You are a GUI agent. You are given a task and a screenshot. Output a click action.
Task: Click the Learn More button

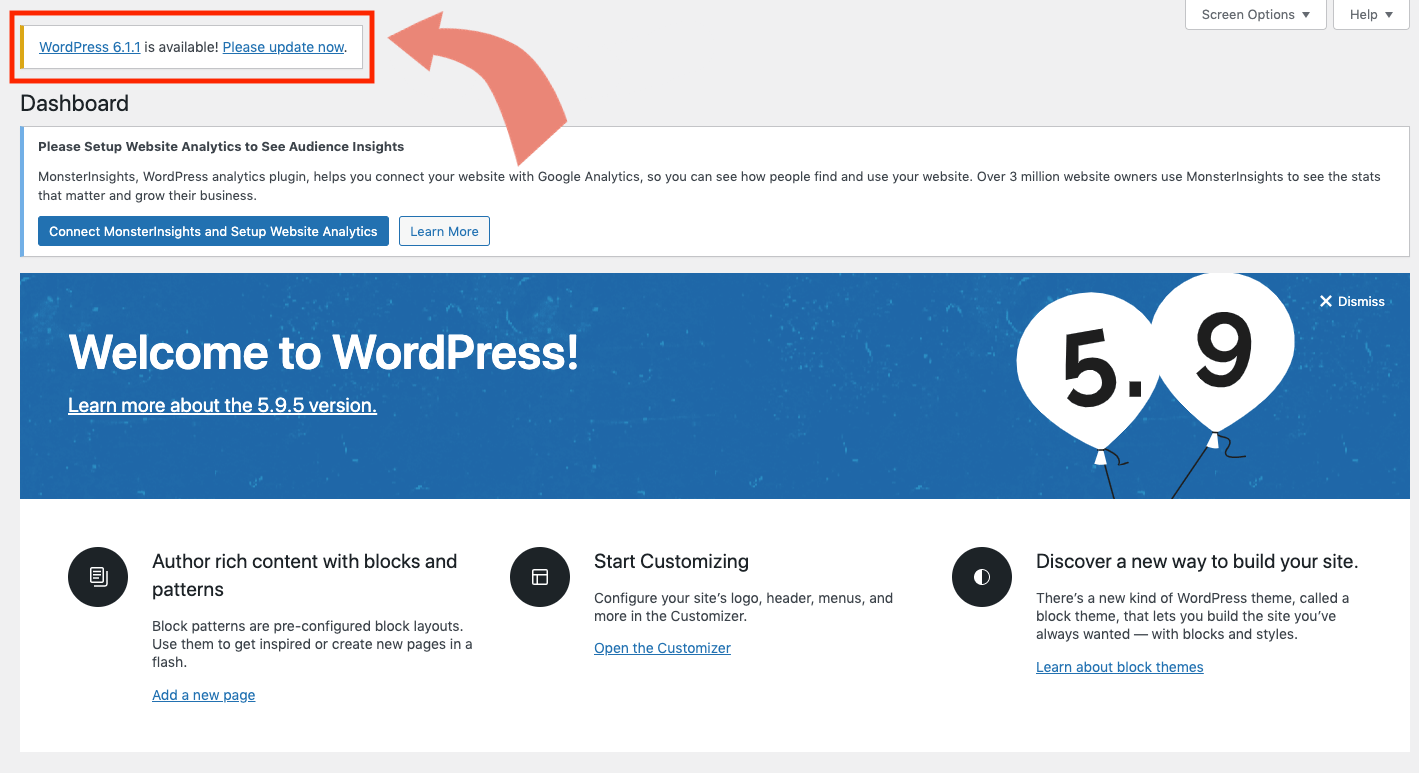444,231
